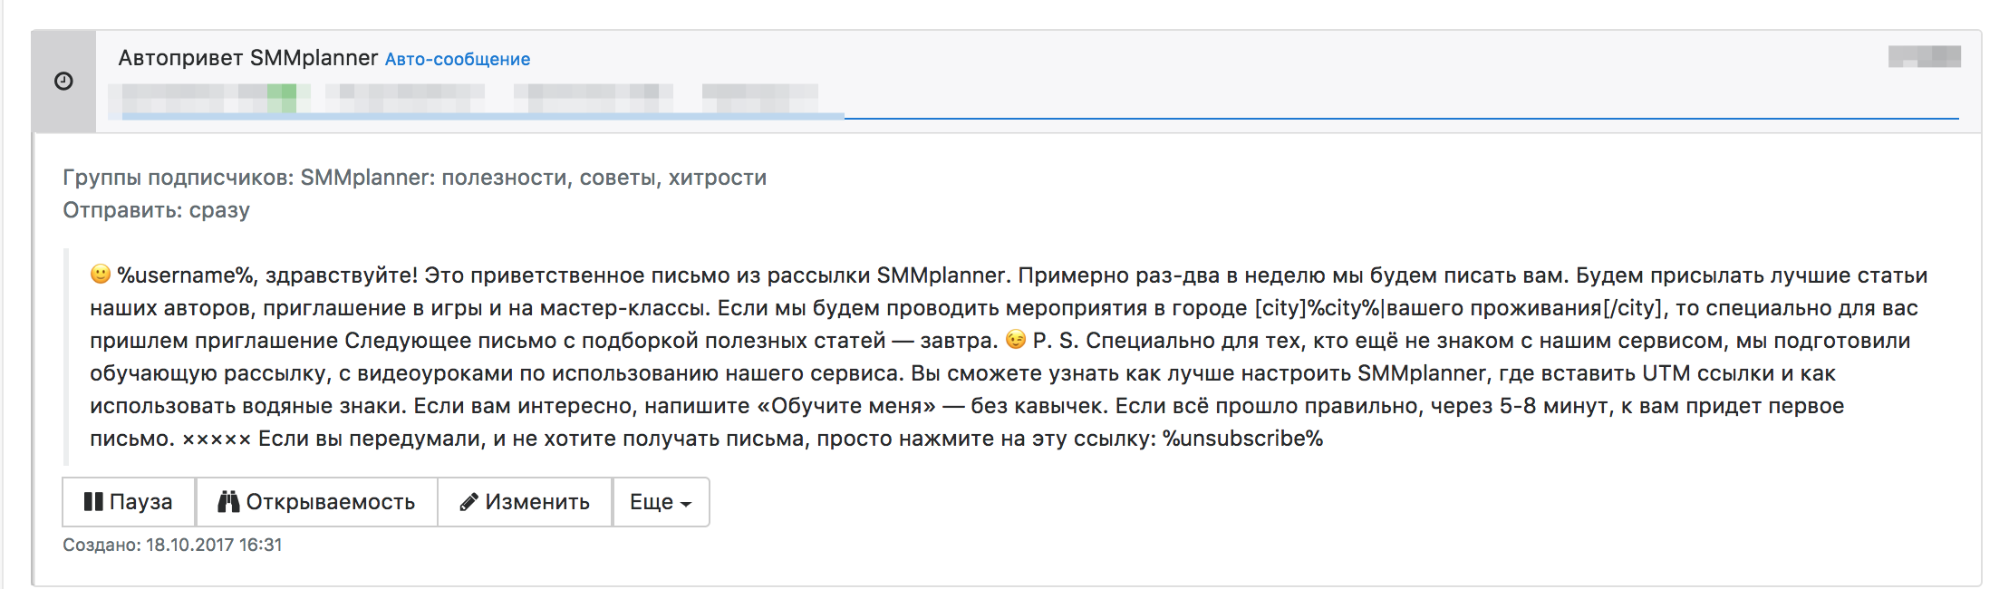Click the blurred badge at top right
This screenshot has width=1999, height=590.
(x=1924, y=56)
